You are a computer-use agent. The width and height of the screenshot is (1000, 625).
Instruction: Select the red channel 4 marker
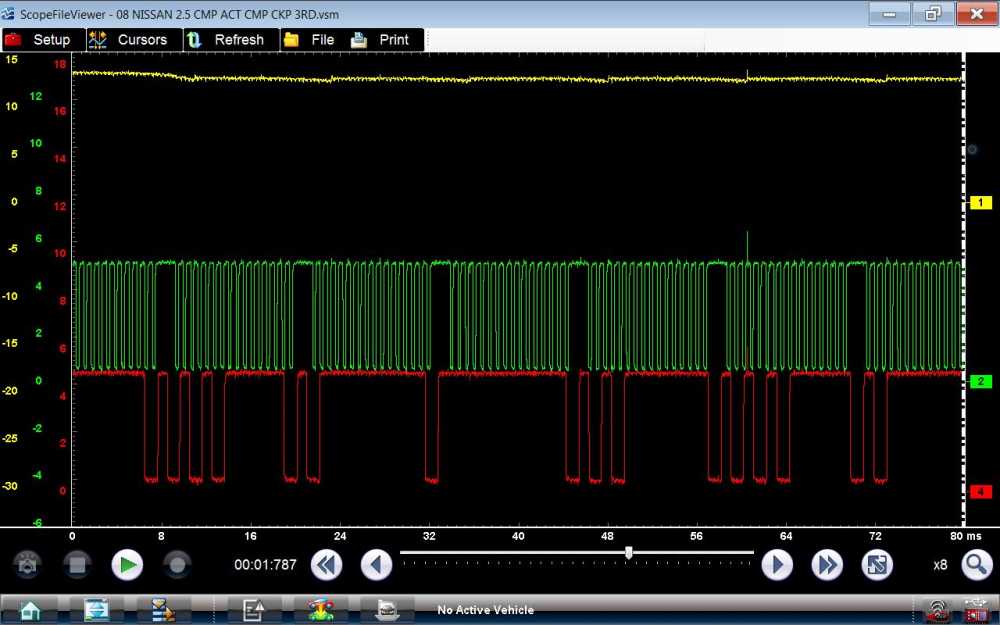(x=981, y=491)
